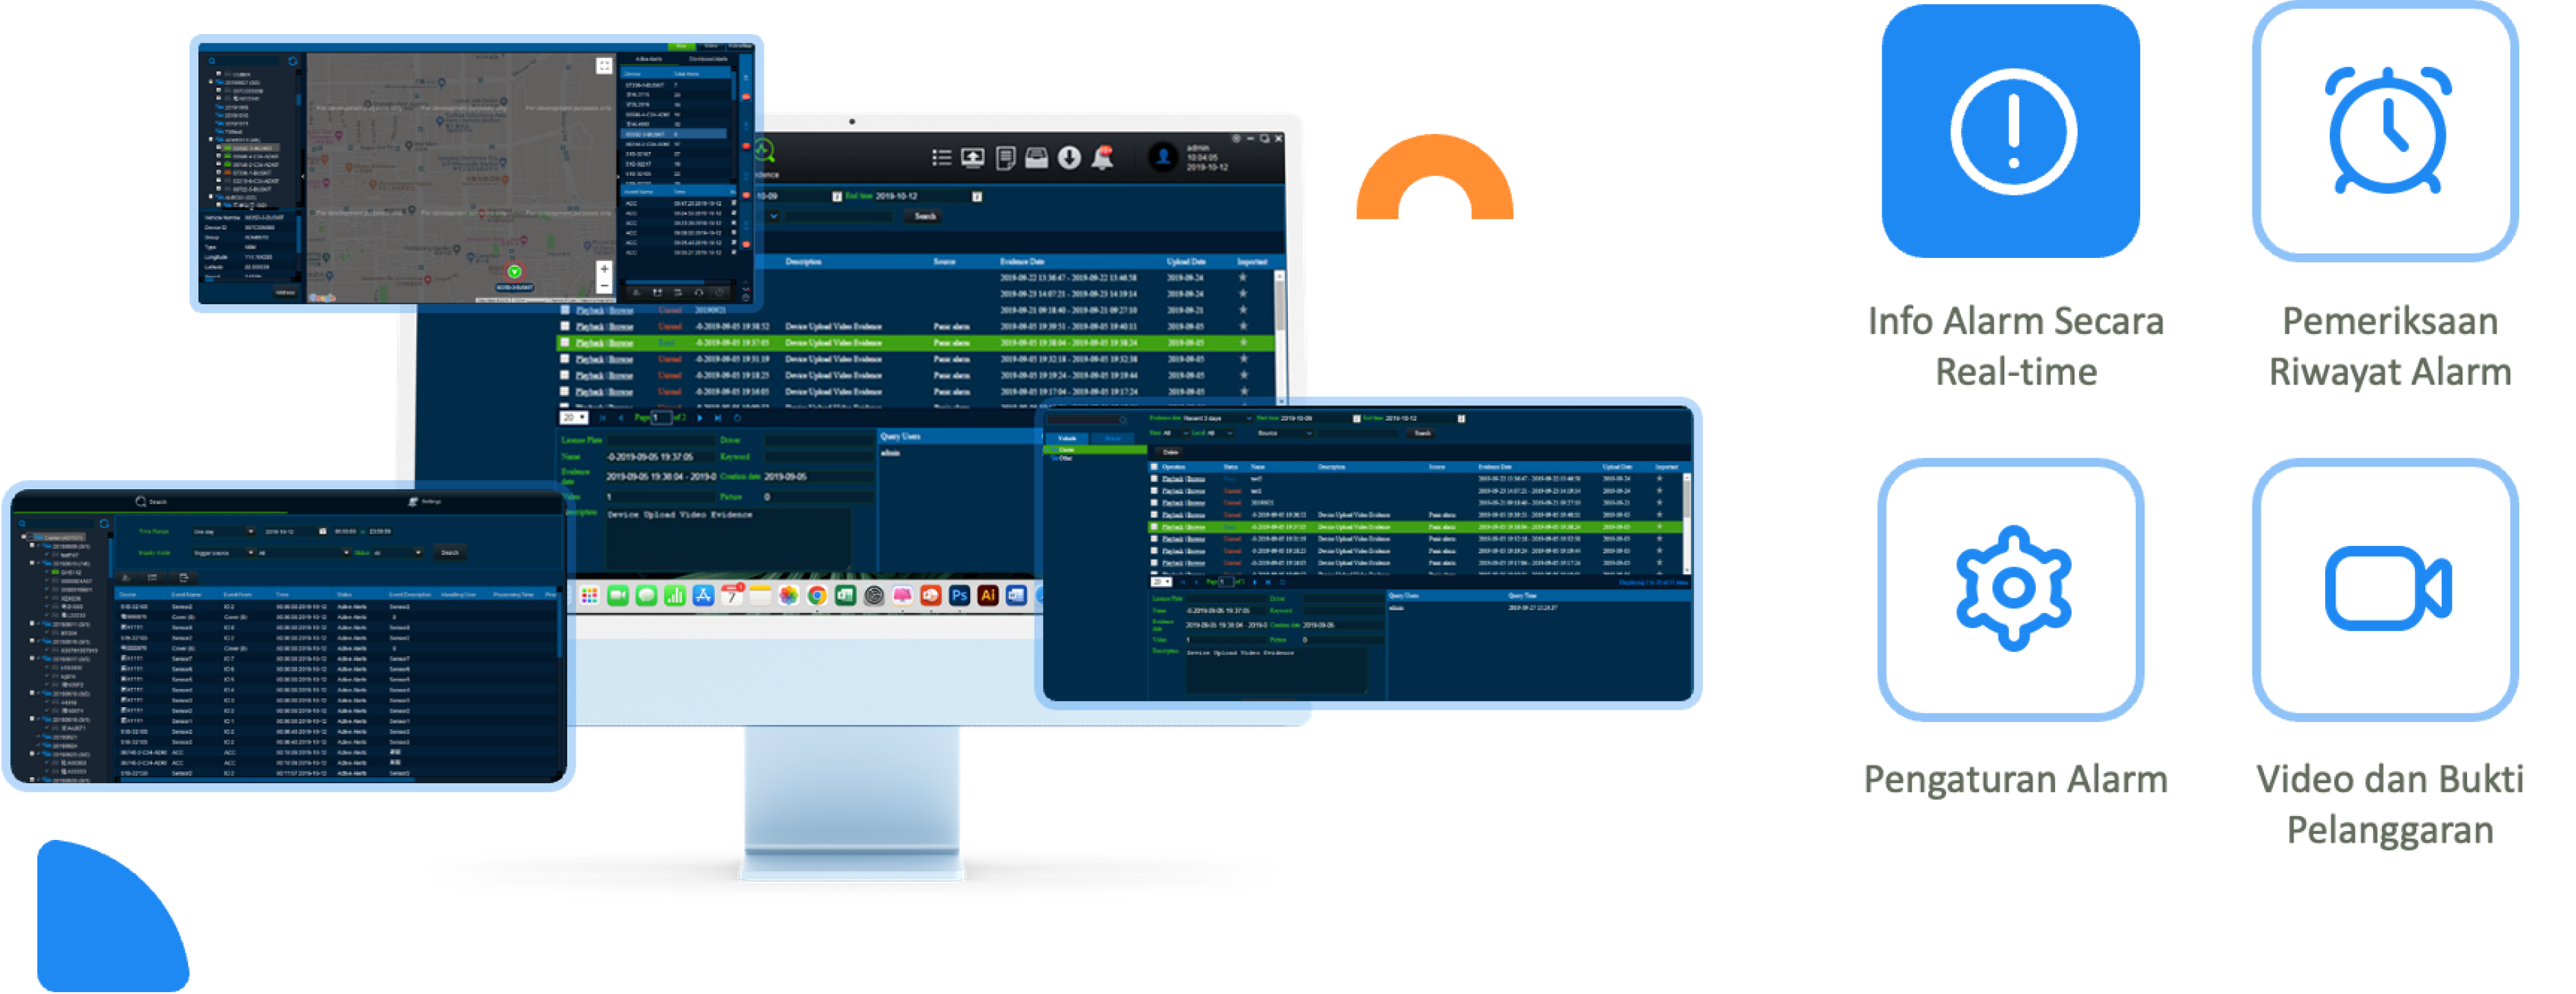Open Illustrator in the Dock

pyautogui.click(x=988, y=596)
